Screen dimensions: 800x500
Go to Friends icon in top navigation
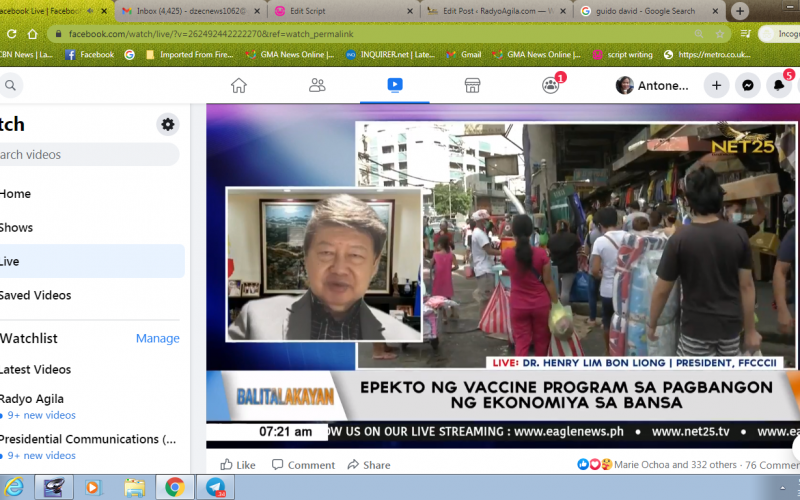pos(317,85)
